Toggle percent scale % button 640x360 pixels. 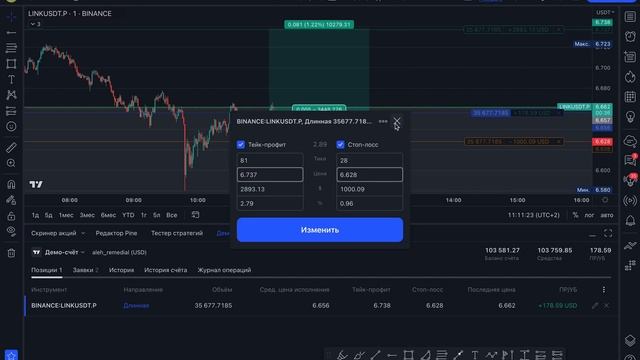tap(575, 215)
